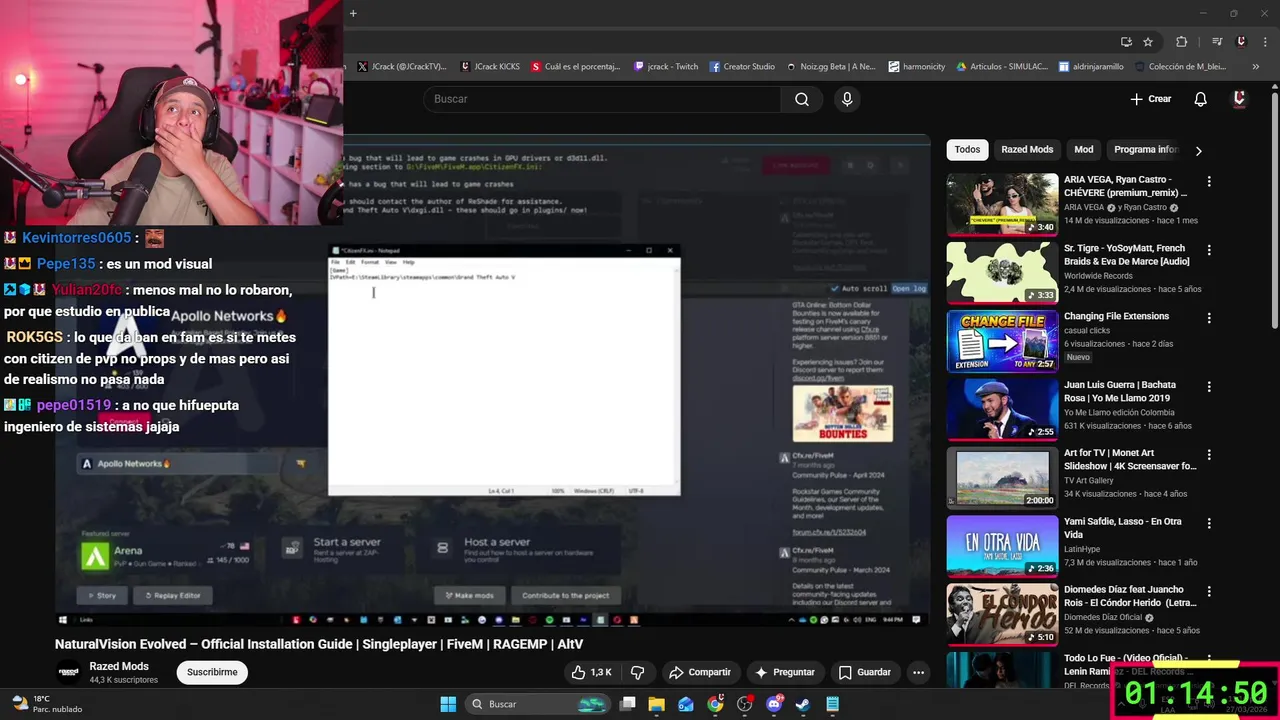The height and width of the screenshot is (720, 1280).
Task: Open YouTube notifications bell
Action: coord(1200,99)
